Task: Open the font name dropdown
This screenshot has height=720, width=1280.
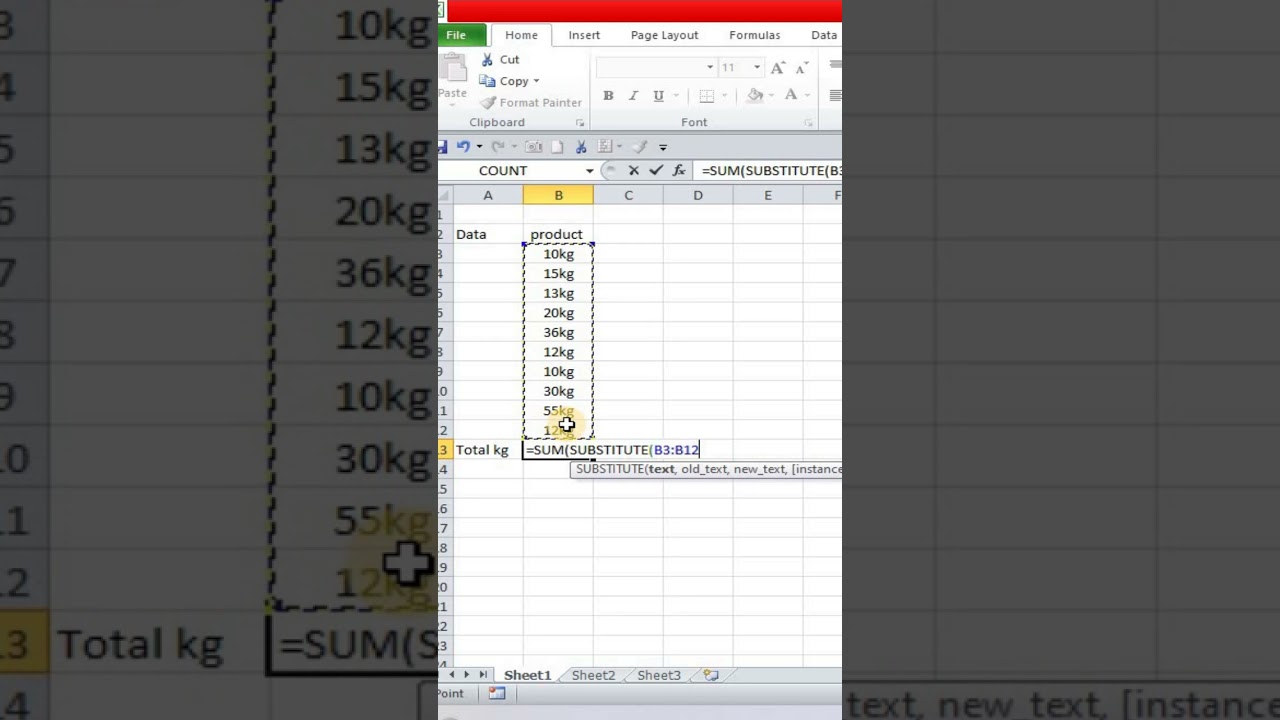Action: point(710,67)
